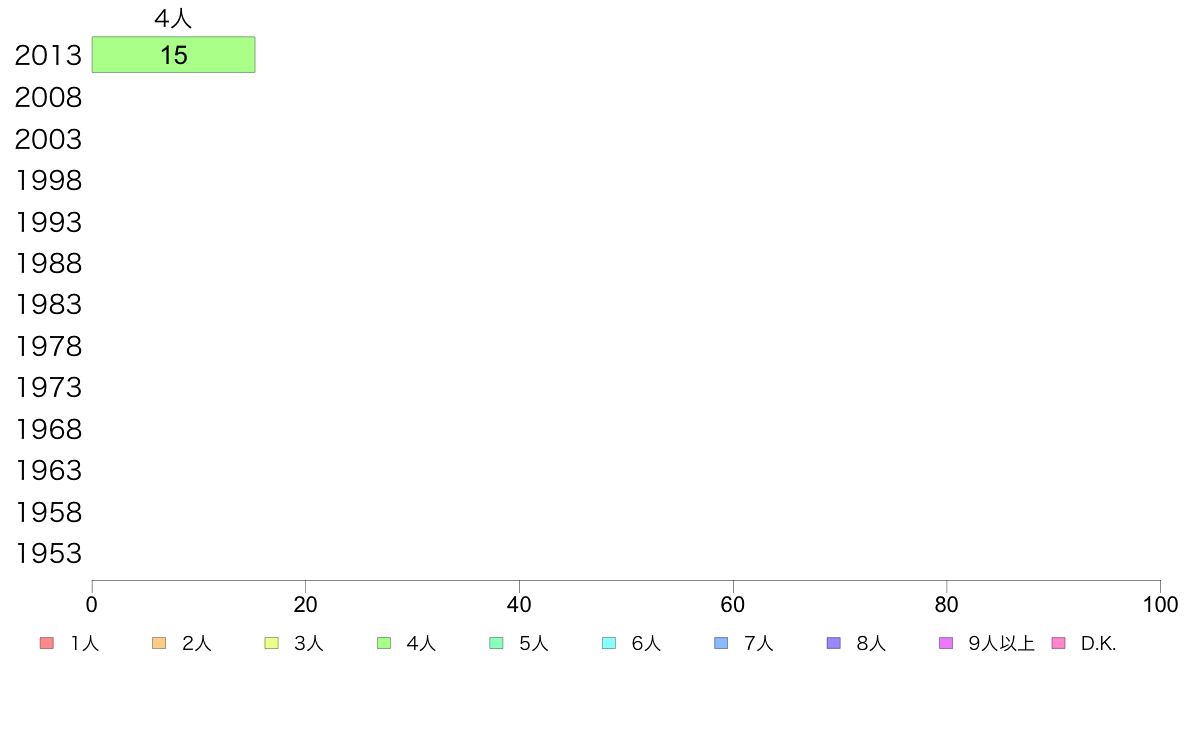Image resolution: width=1188 pixels, height=736 pixels.
Task: Toggle the green 4人 legend swatch
Action: [x=384, y=643]
